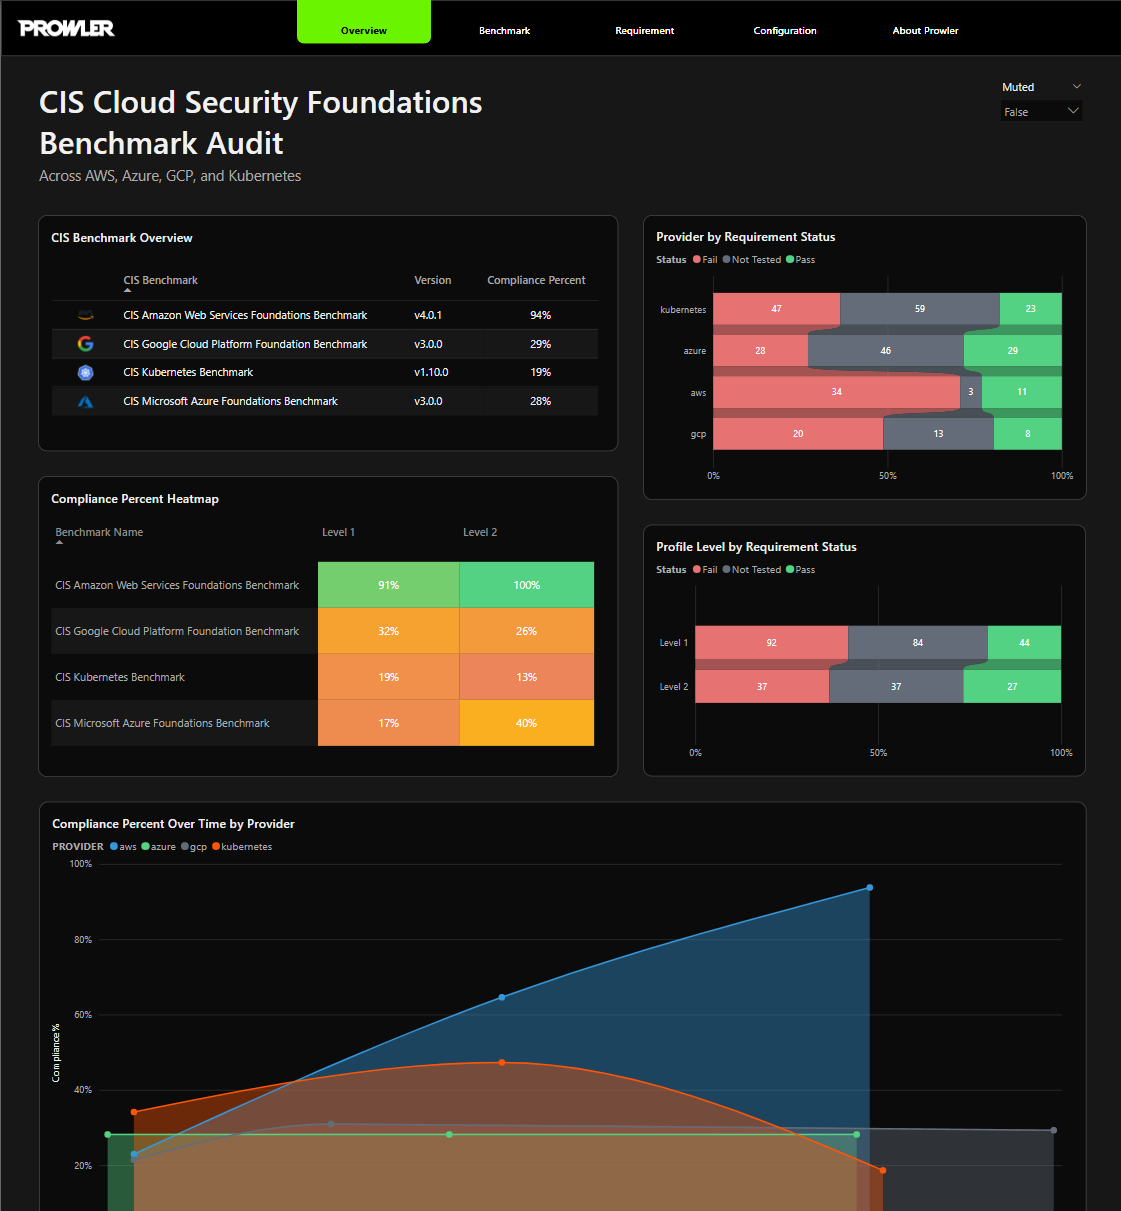
Task: Click the 94% compliance percent cell
Action: click(541, 315)
